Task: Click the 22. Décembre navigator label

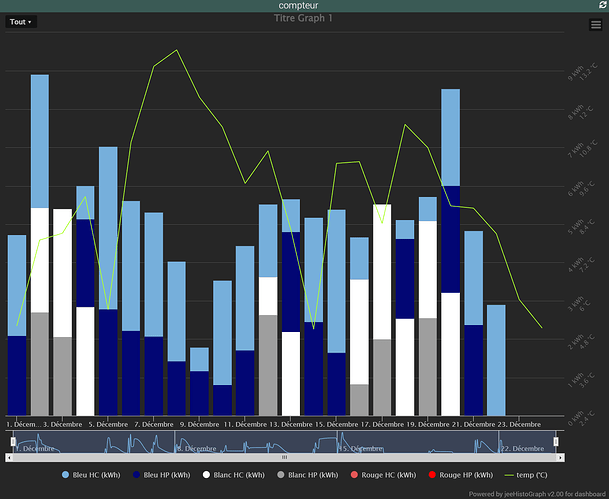Action: pyautogui.click(x=522, y=449)
